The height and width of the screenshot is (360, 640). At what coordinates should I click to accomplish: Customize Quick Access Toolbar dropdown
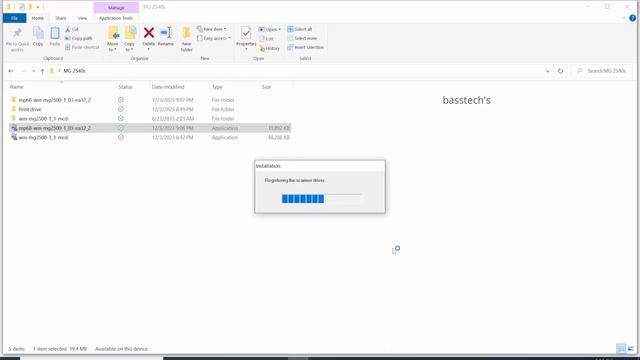(38, 7)
